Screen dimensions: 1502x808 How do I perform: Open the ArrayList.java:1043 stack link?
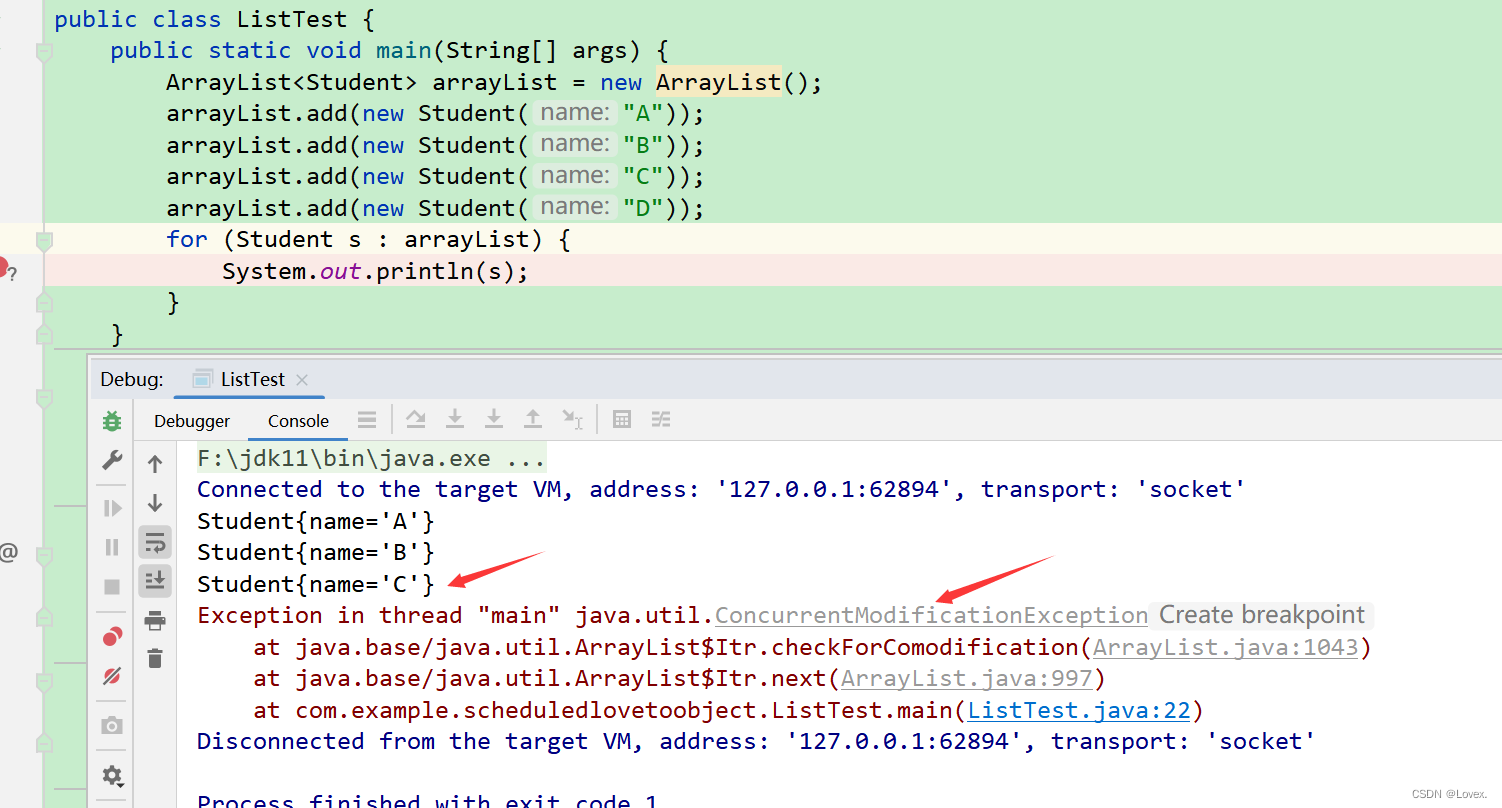(1225, 647)
